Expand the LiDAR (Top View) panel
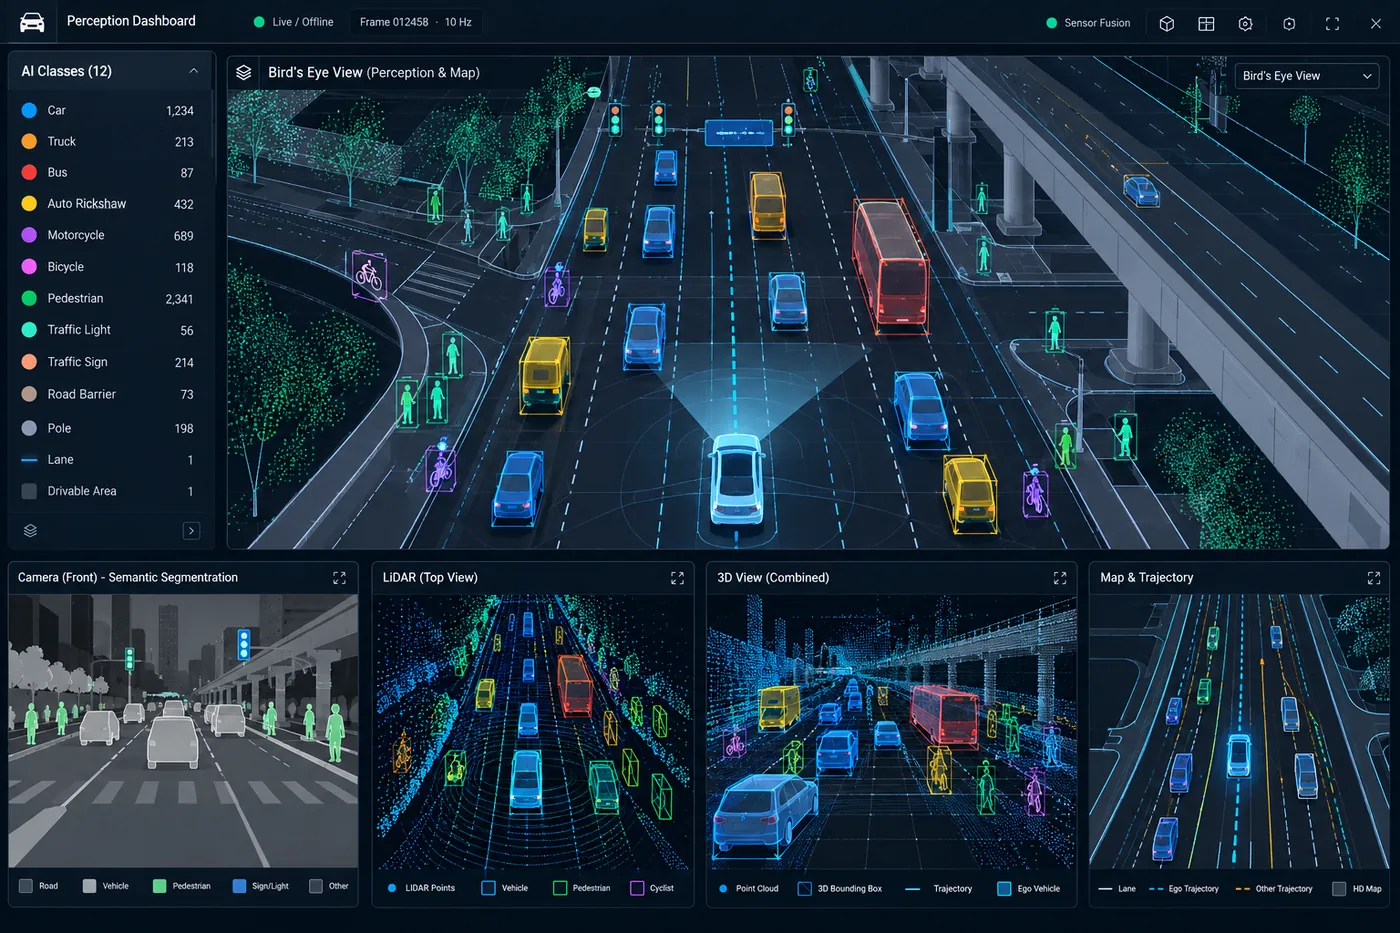The image size is (1400, 933). pyautogui.click(x=677, y=578)
